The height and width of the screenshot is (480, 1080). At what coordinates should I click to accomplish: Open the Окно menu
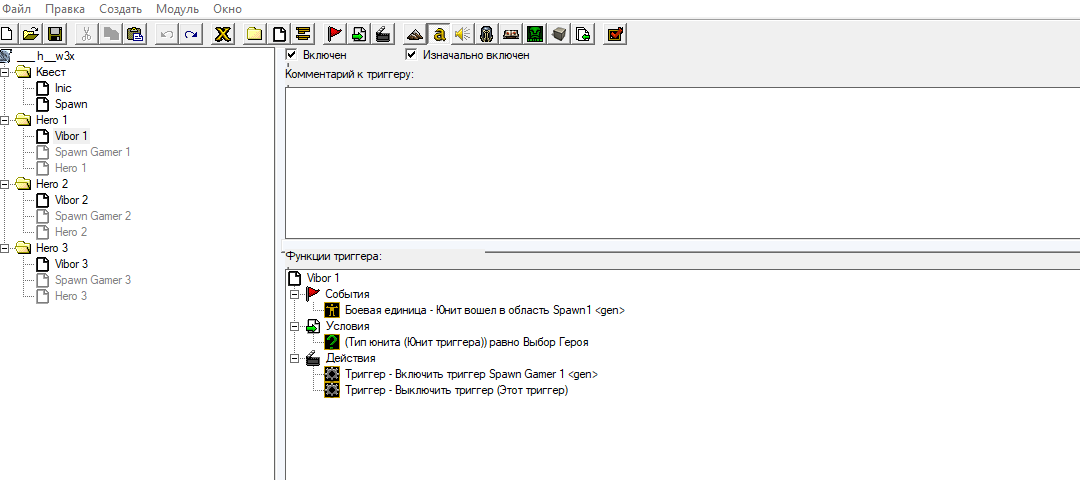(x=227, y=9)
